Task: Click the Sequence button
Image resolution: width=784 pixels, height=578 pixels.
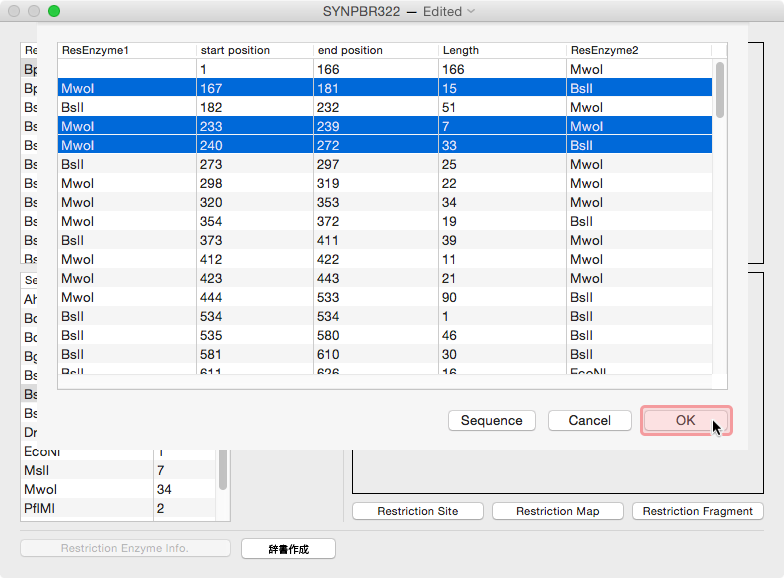Action: pyautogui.click(x=491, y=420)
